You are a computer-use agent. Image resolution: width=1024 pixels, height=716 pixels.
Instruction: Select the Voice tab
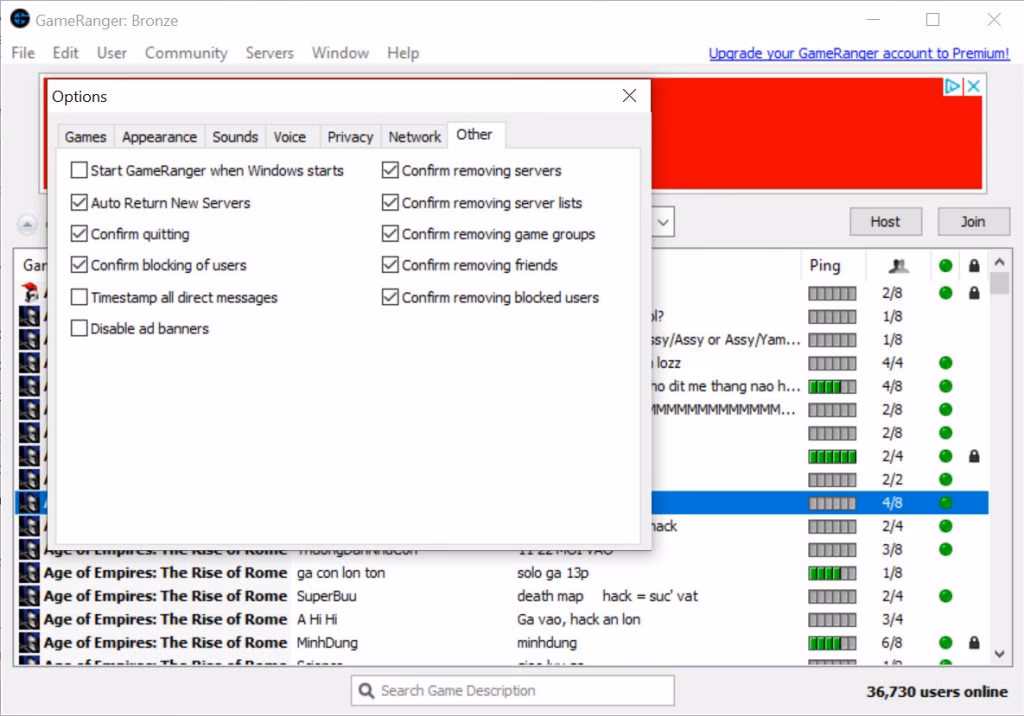click(x=289, y=137)
